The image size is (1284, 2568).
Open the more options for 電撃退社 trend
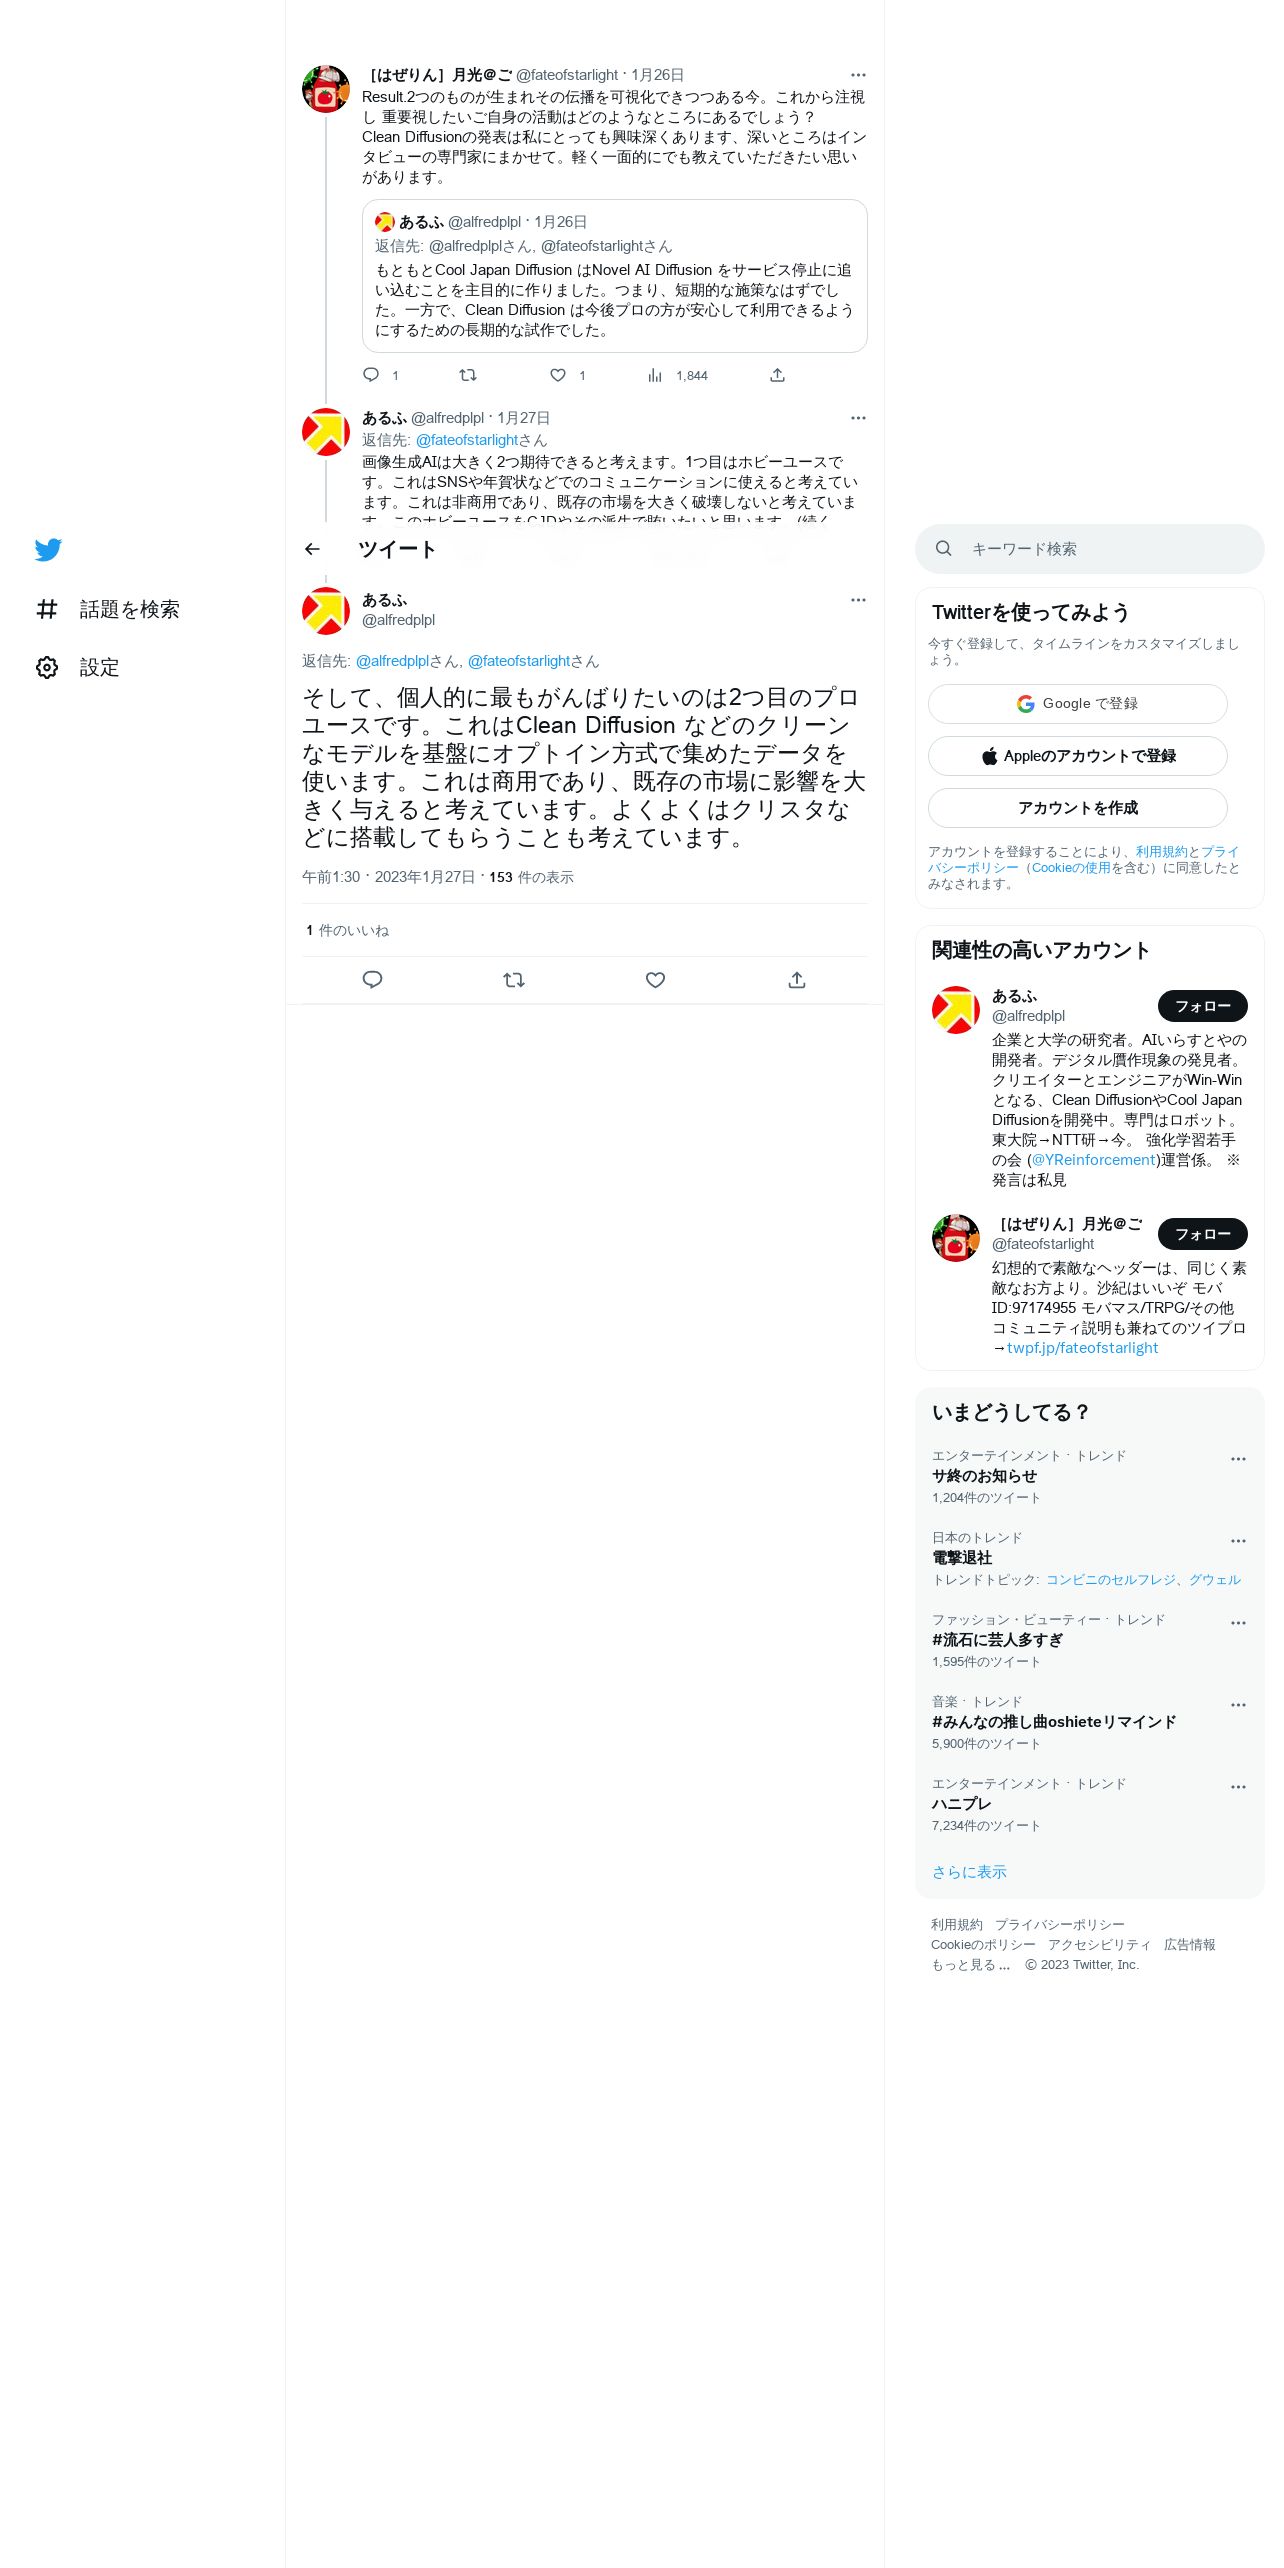(1238, 1541)
